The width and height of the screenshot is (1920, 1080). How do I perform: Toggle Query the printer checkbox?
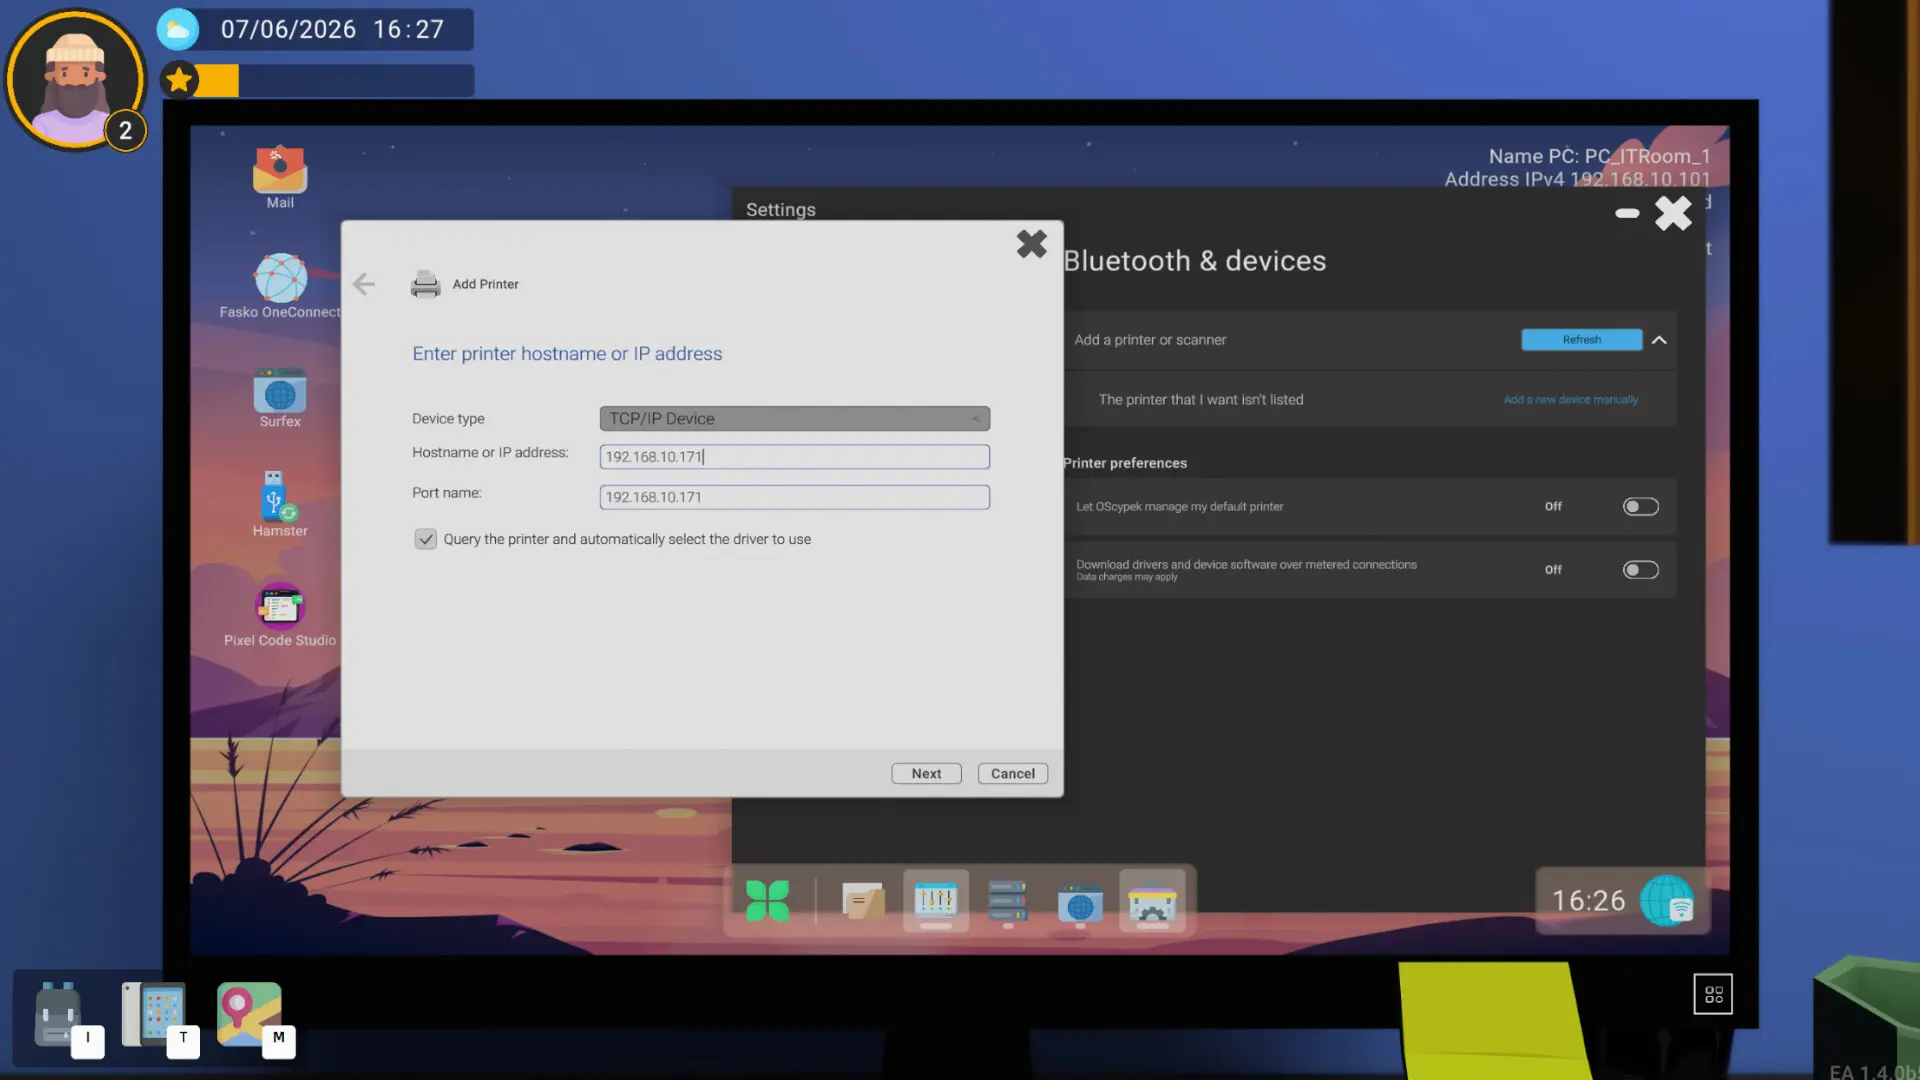coord(426,539)
